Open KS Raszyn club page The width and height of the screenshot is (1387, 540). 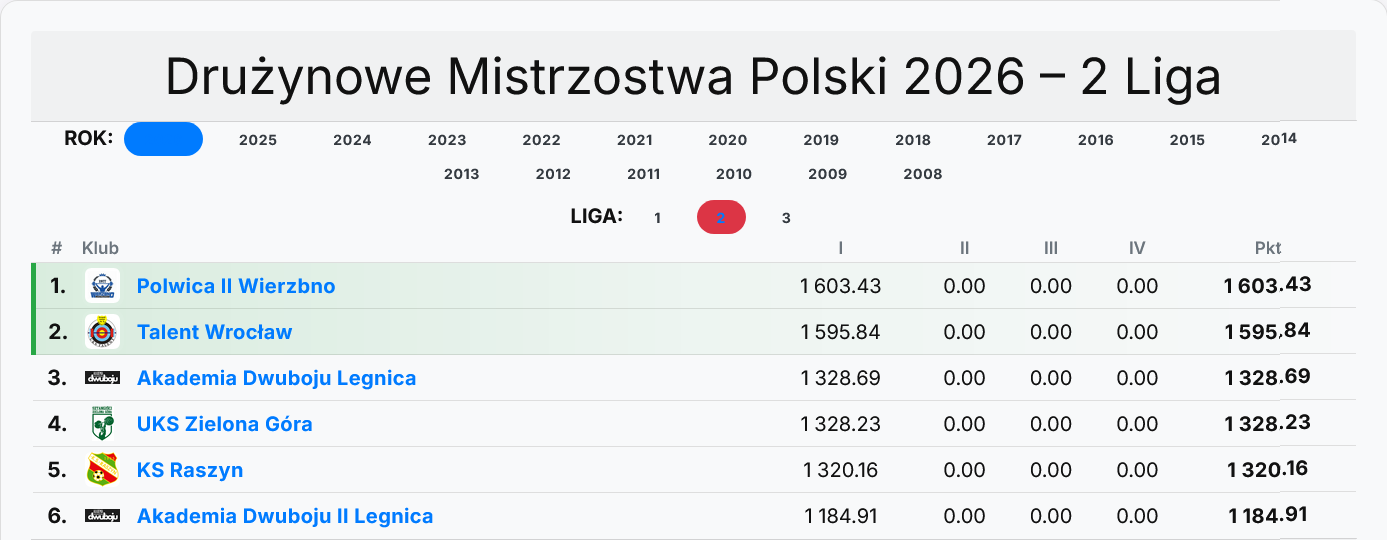[x=190, y=470]
